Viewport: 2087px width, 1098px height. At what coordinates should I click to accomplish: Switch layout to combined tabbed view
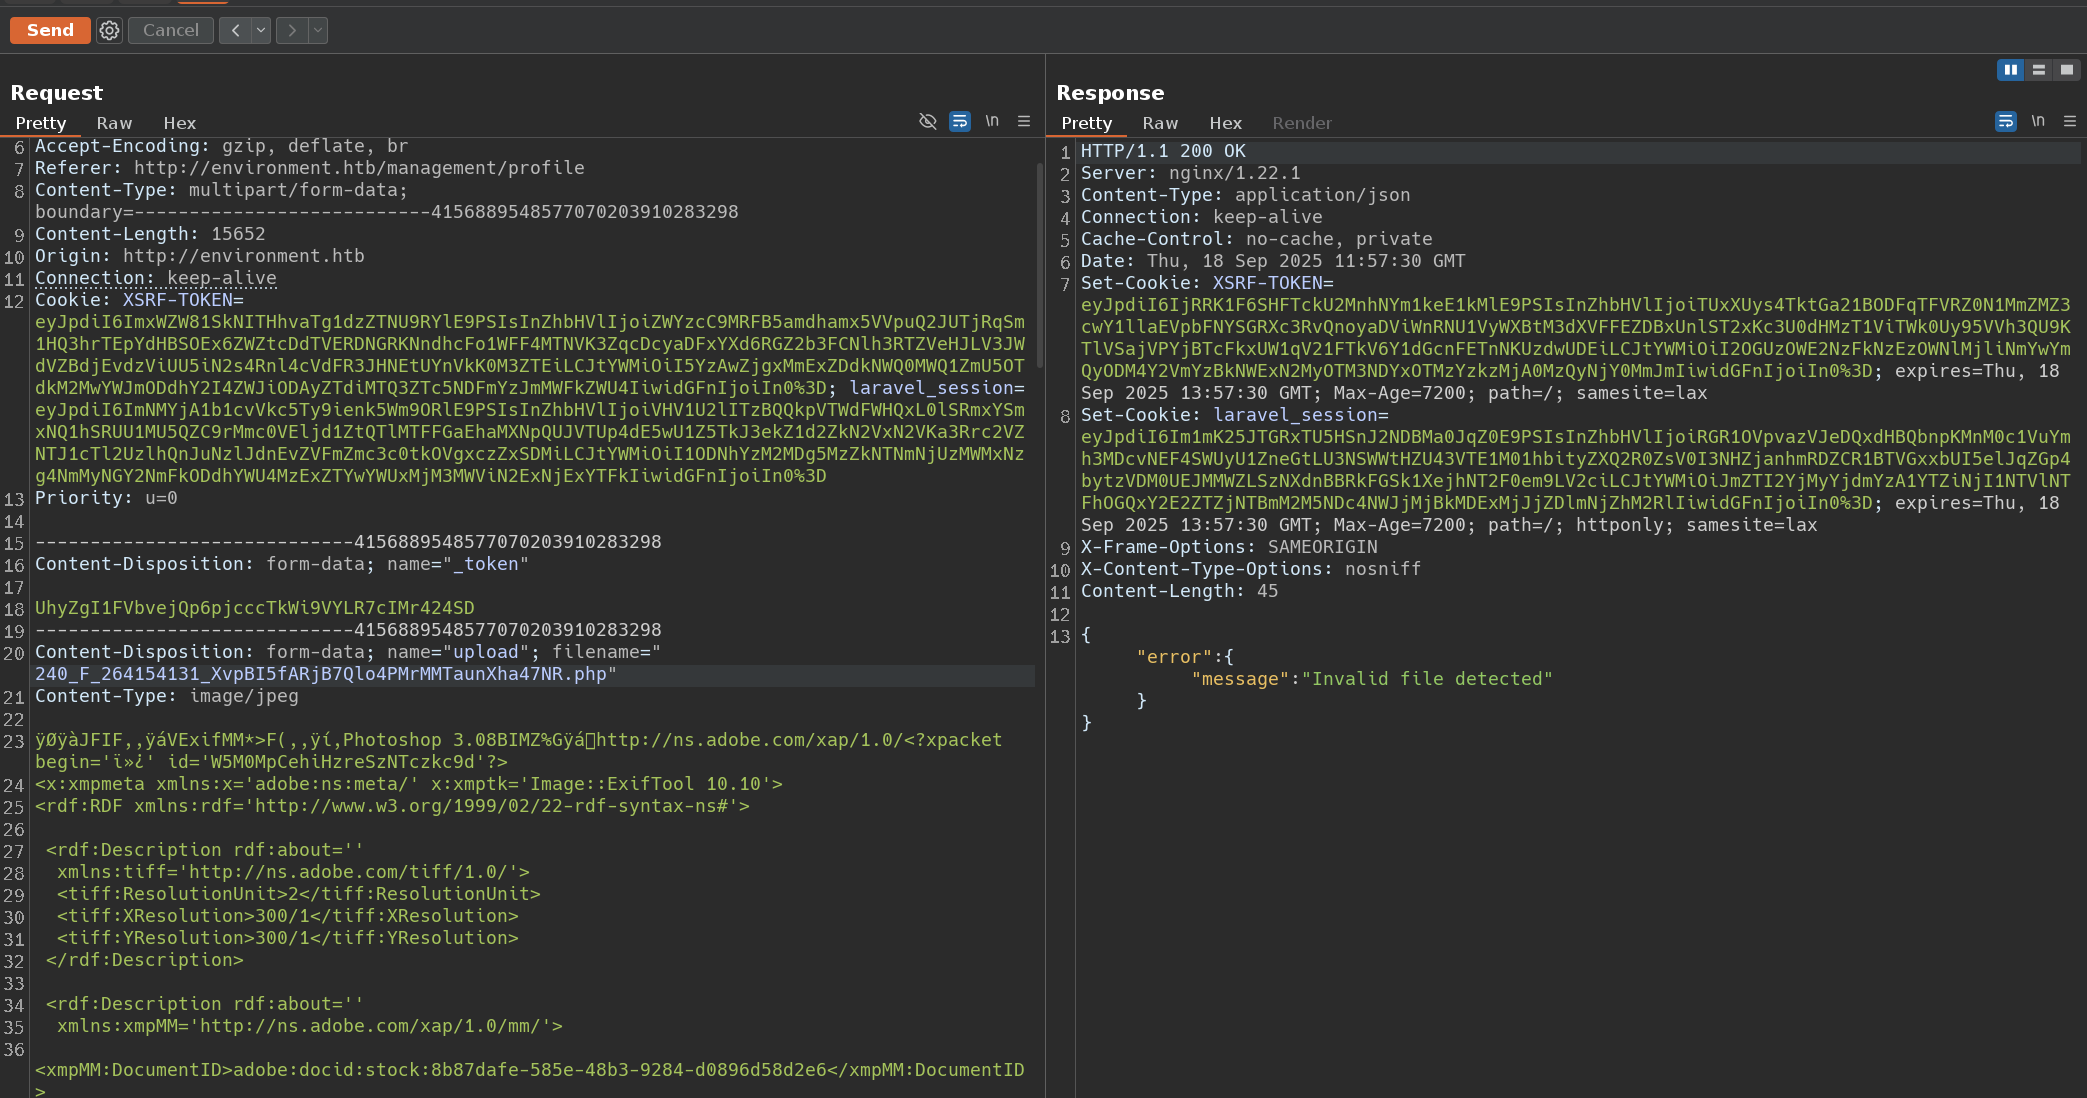coord(2066,69)
